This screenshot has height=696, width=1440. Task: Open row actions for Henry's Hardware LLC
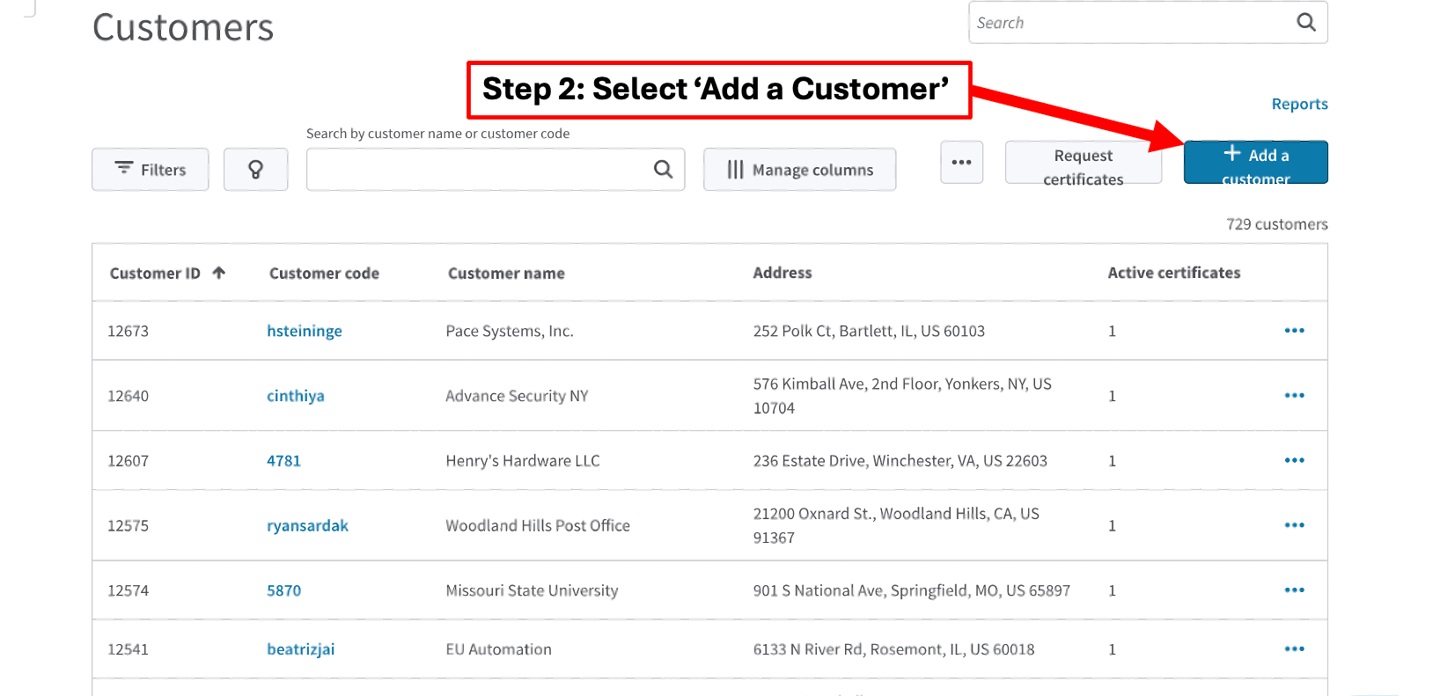tap(1294, 461)
